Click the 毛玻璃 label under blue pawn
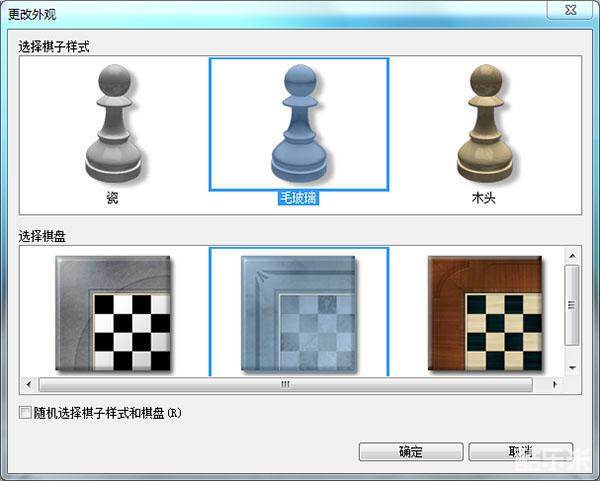The image size is (600, 481). click(298, 198)
